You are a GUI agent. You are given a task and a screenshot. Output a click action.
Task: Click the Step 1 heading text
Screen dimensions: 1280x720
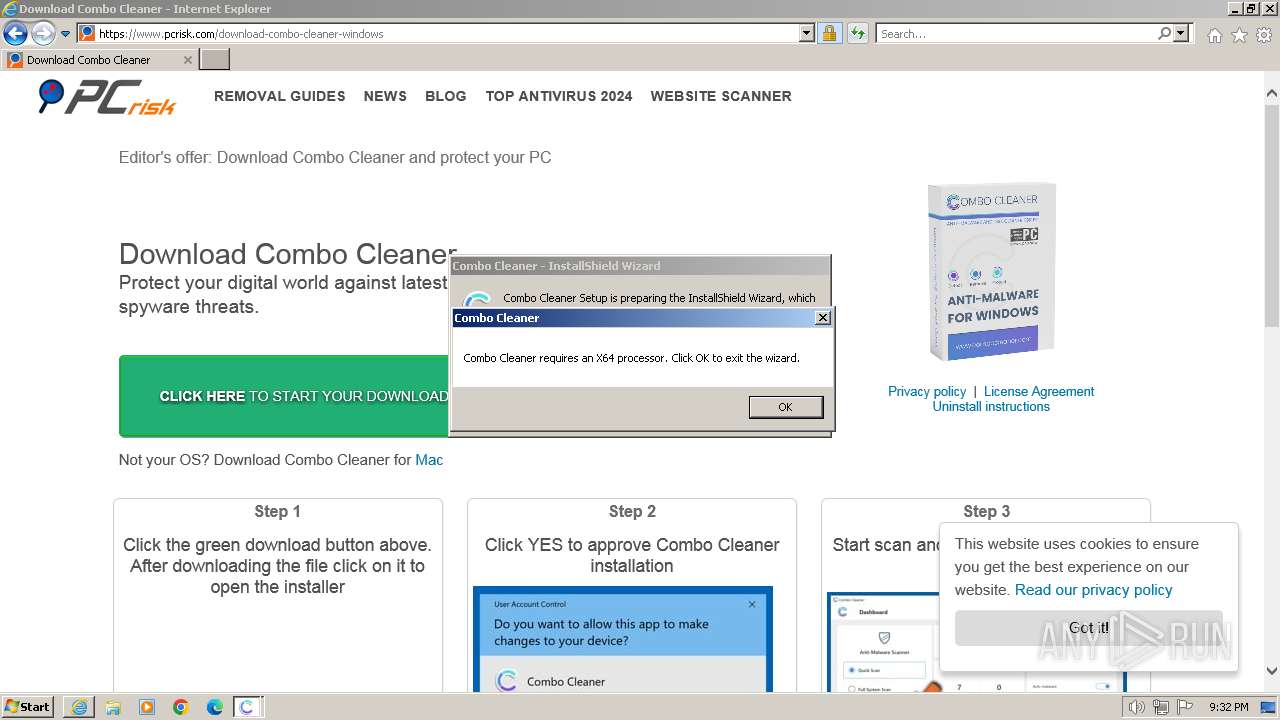277,511
